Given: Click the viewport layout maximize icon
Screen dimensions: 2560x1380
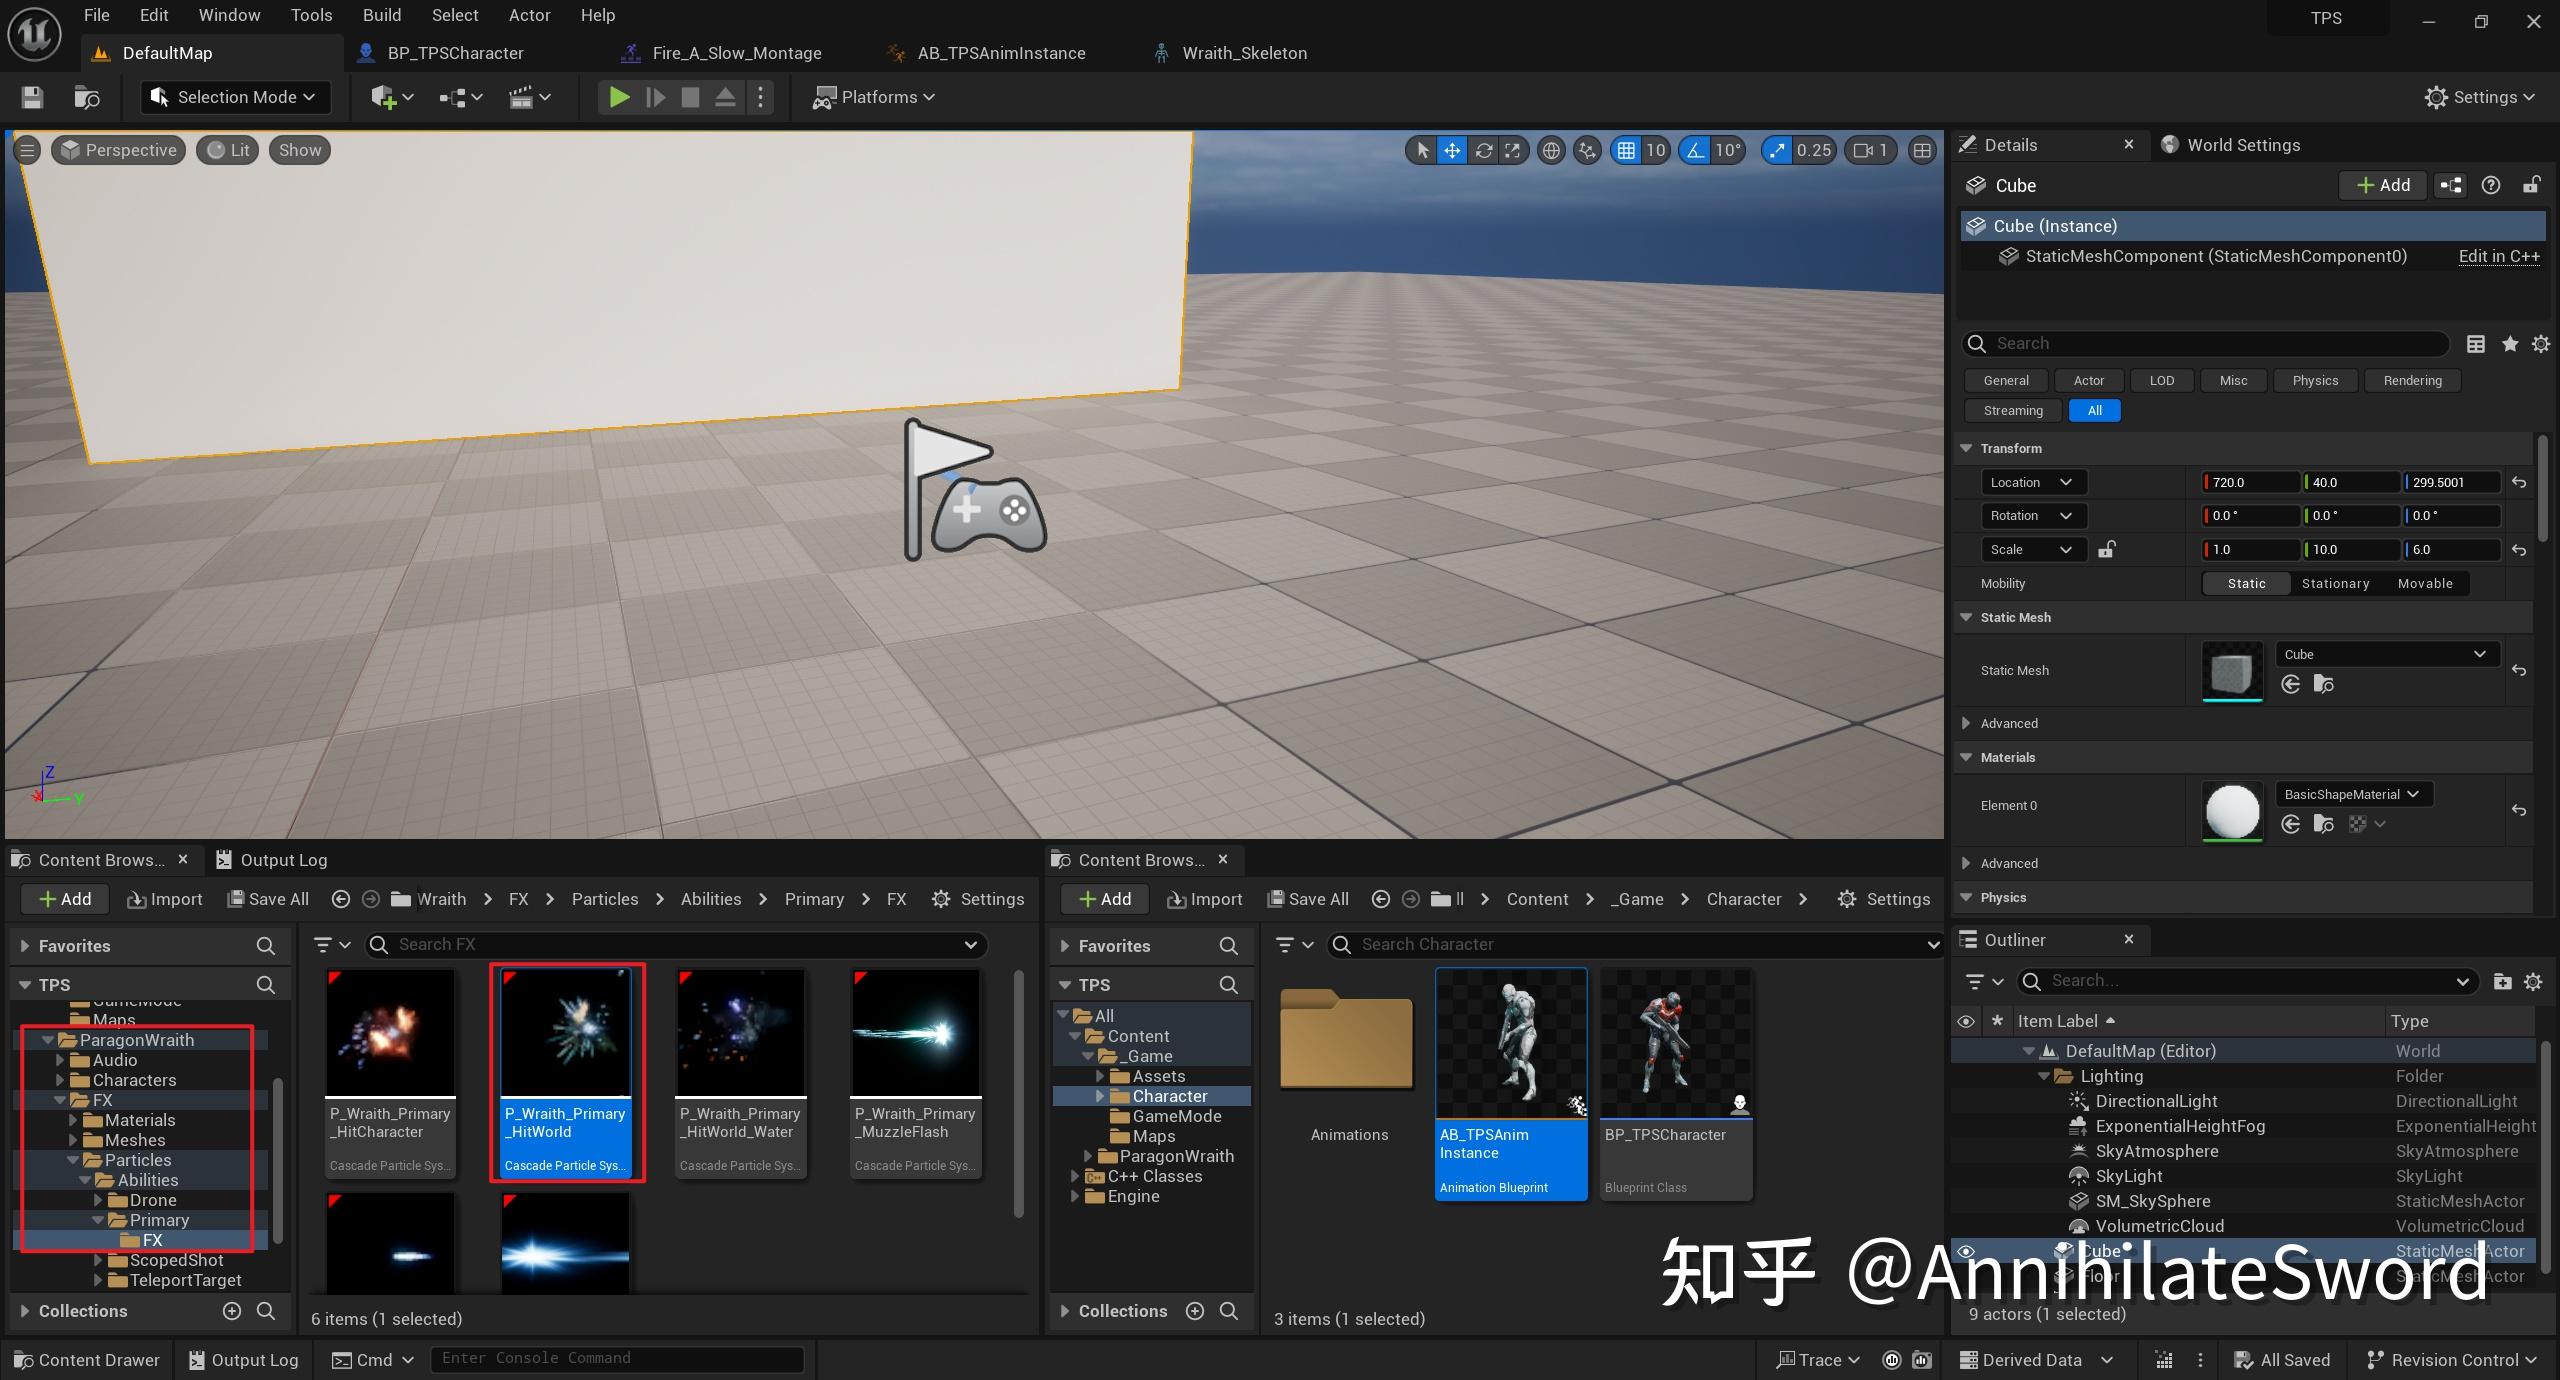Looking at the screenshot, I should pyautogui.click(x=1922, y=151).
